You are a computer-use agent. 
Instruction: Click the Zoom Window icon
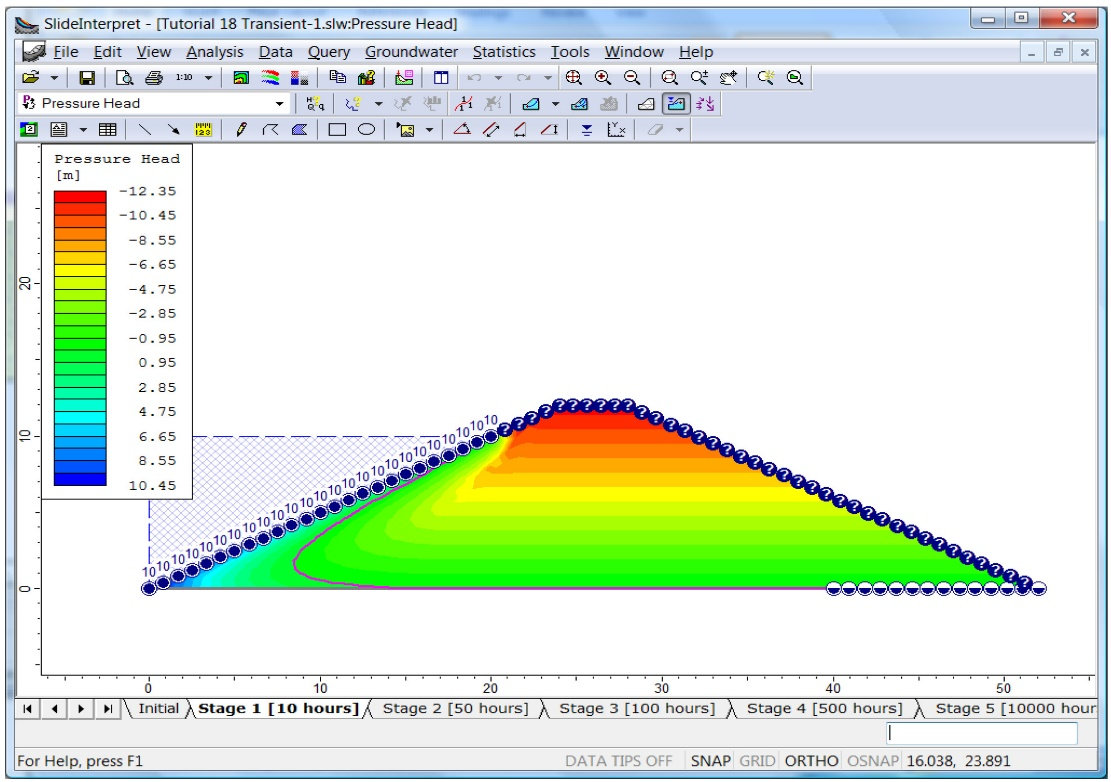click(669, 77)
